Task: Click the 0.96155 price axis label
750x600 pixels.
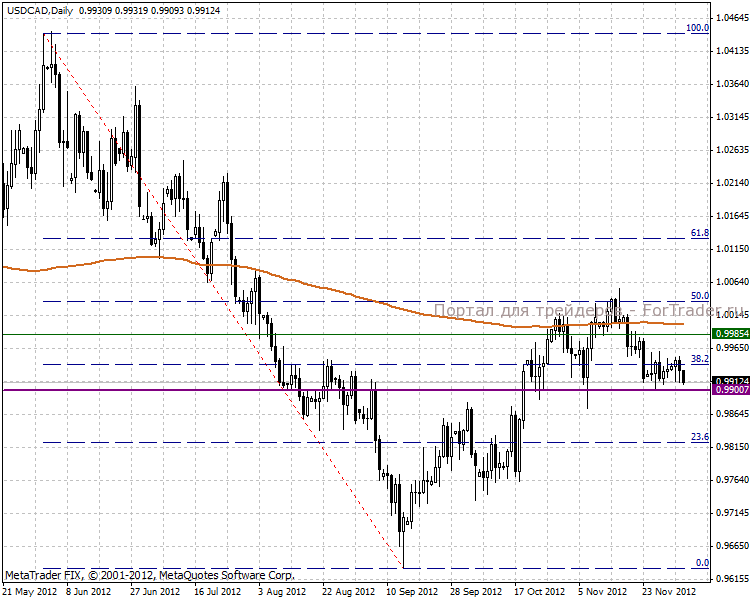Action: (x=733, y=579)
